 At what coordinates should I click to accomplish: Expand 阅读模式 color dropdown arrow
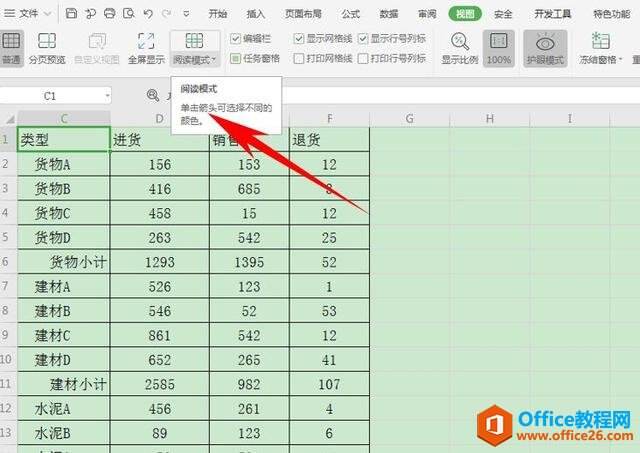pyautogui.click(x=214, y=60)
